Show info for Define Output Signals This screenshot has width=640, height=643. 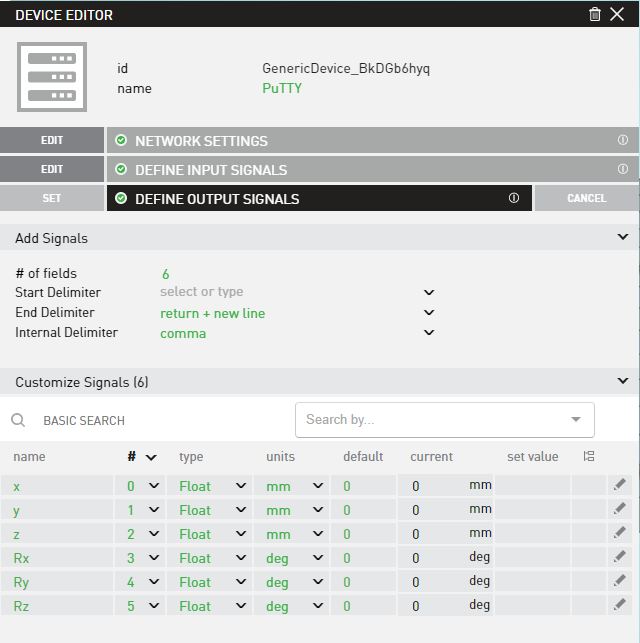pos(514,198)
